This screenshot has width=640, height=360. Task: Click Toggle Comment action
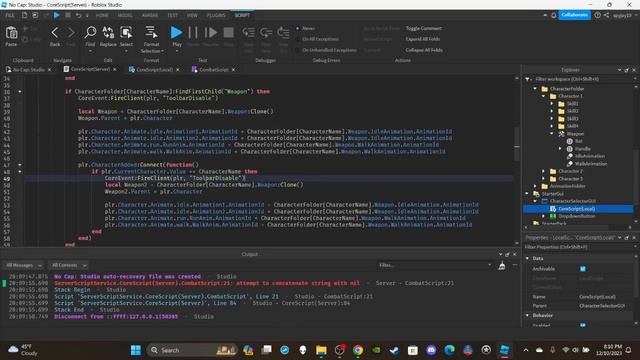(424, 28)
